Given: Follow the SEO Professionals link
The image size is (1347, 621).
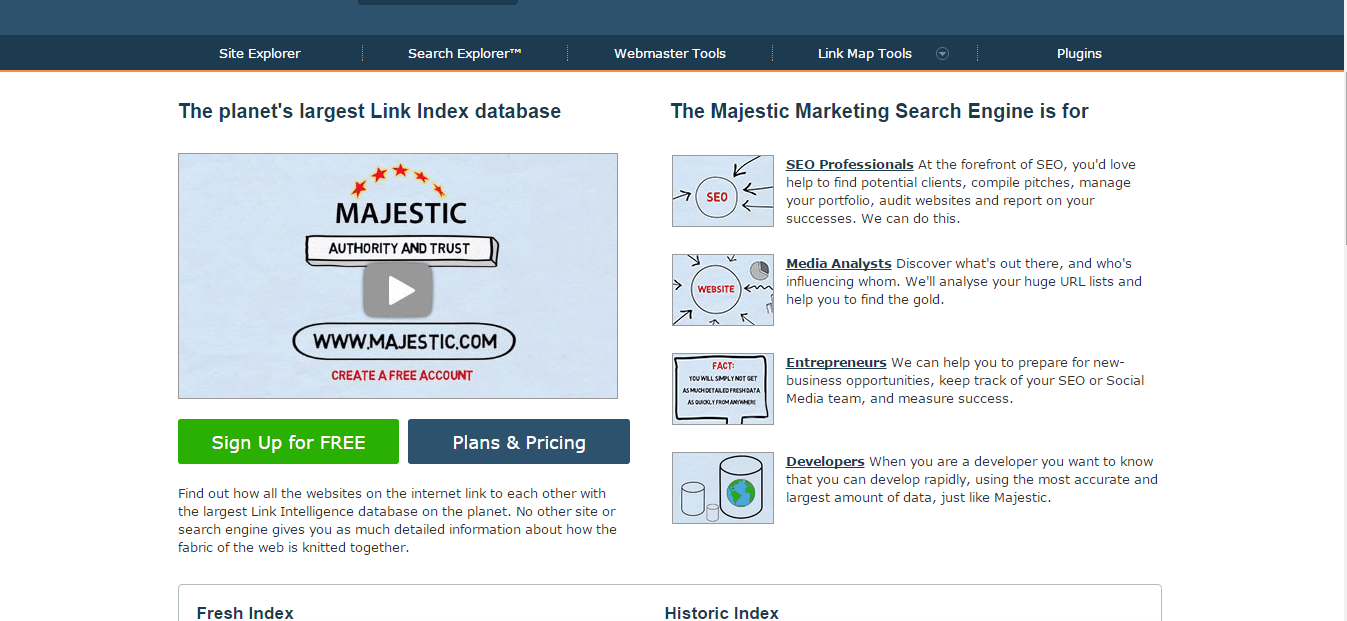Looking at the screenshot, I should pos(850,165).
